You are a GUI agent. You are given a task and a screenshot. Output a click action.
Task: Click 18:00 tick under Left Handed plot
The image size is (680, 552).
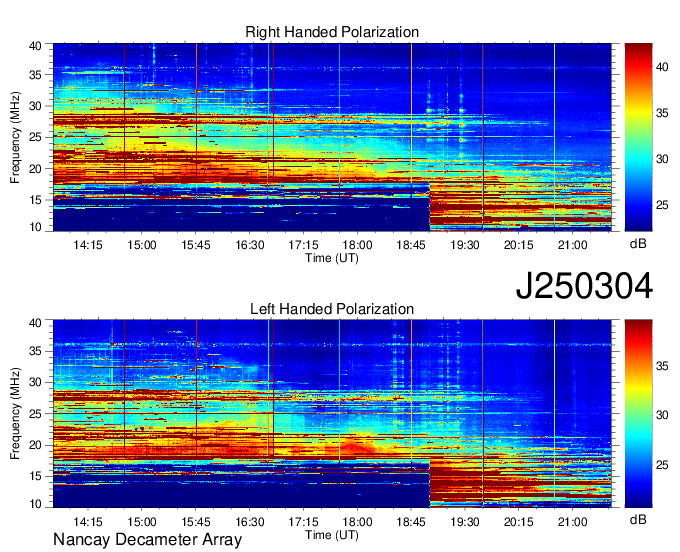click(x=357, y=522)
